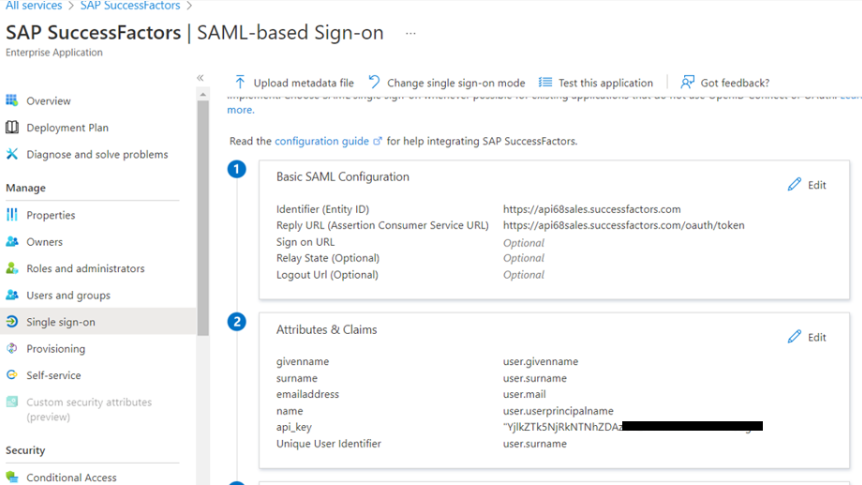The width and height of the screenshot is (862, 485).
Task: Click the pencil icon in Attributes & Claims
Action: 794,337
